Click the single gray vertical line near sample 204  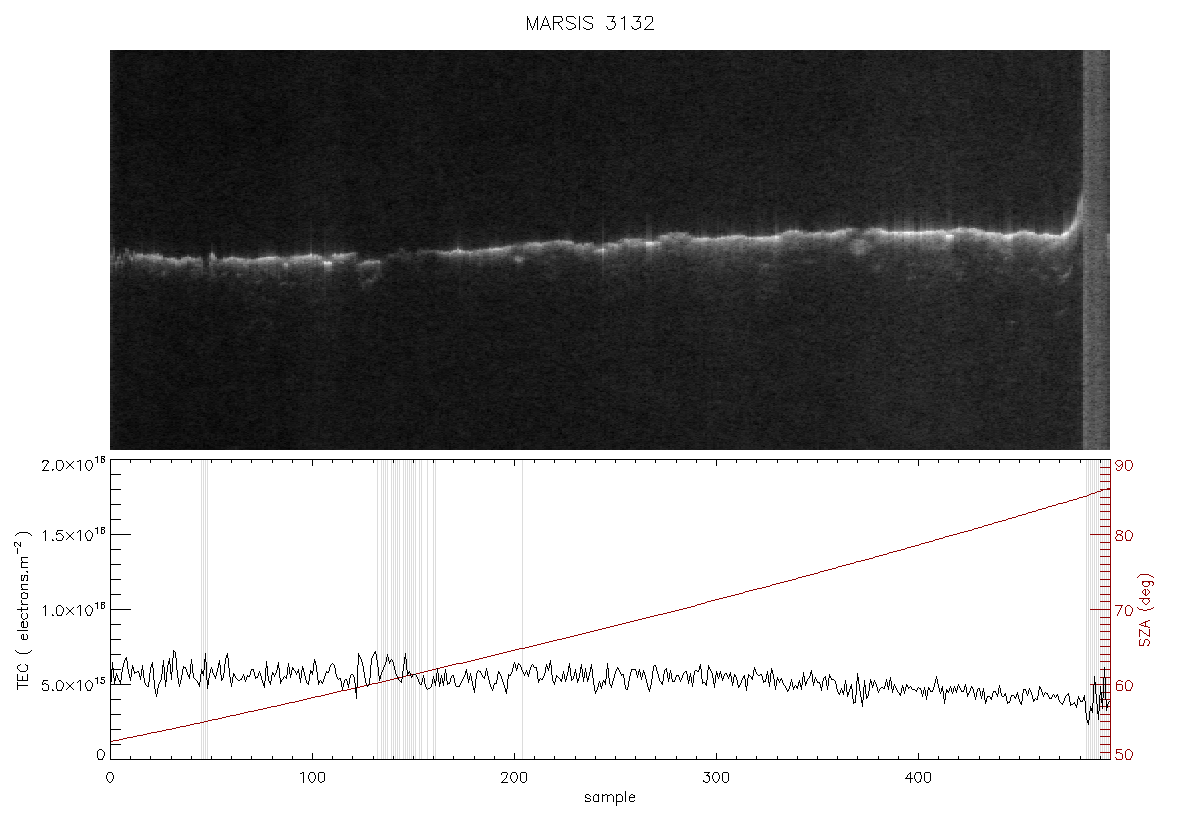[x=522, y=609]
